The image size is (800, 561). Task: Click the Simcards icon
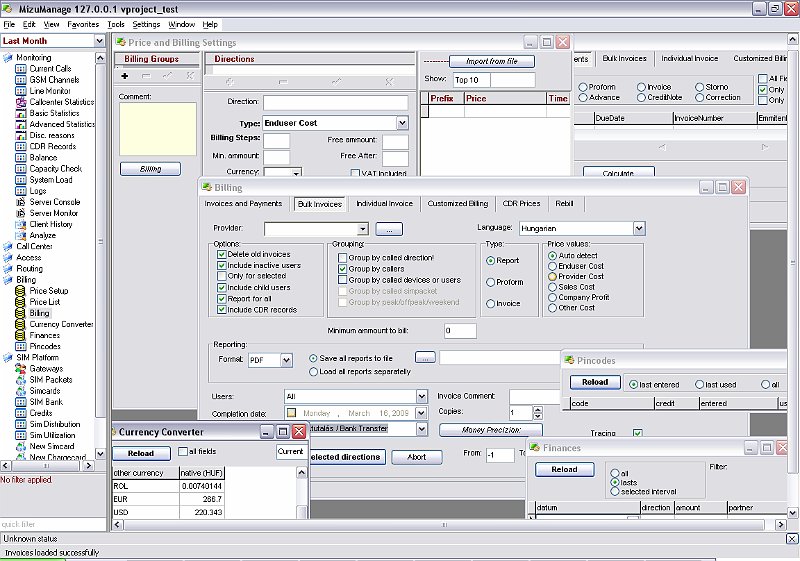pos(20,391)
